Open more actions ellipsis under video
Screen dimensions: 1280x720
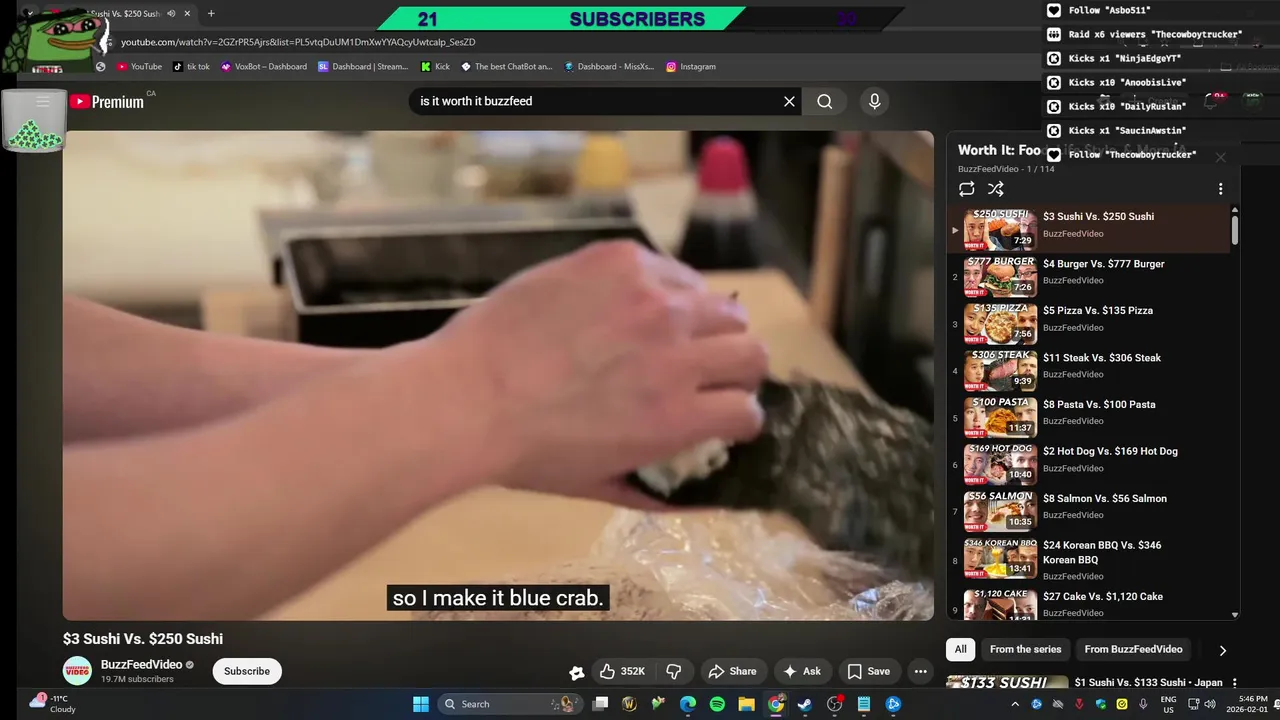(x=920, y=671)
